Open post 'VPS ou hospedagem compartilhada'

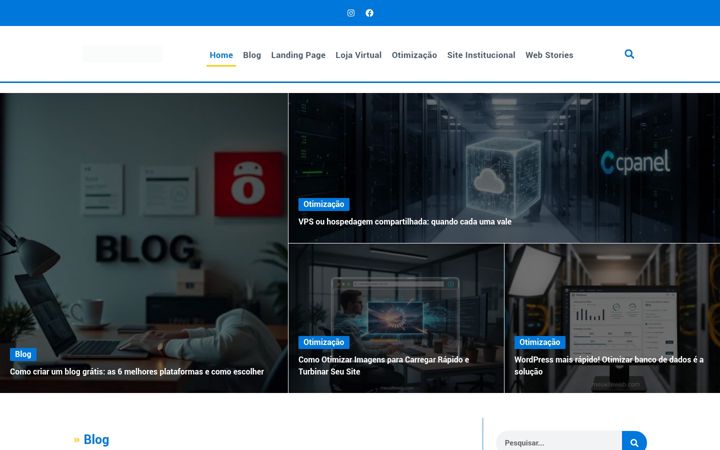(405, 221)
